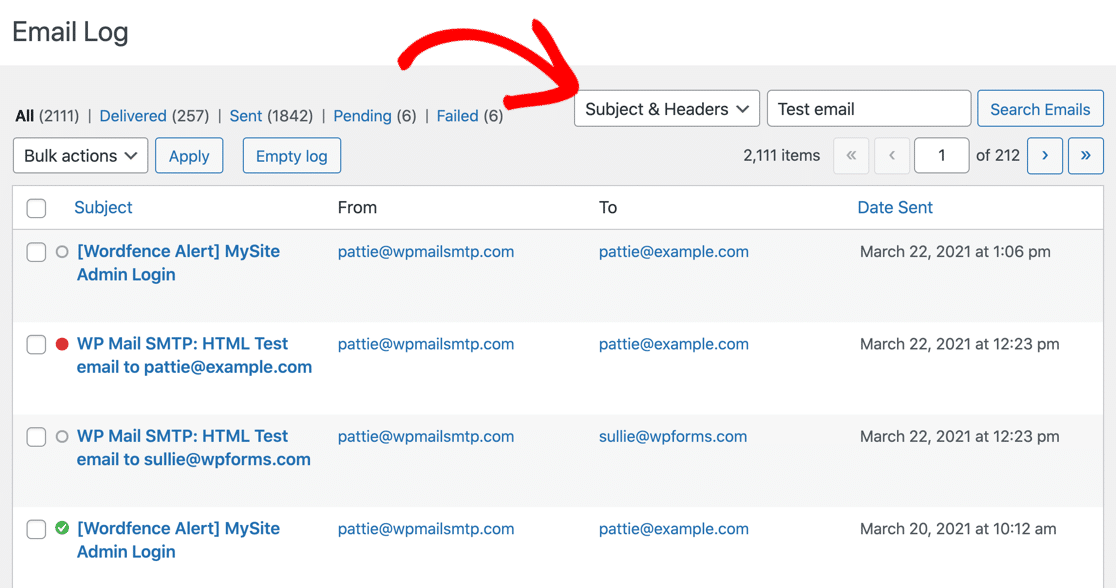Click the sender address in the March 20 Wordfence Alert row
Viewport: 1116px width, 588px height.
coord(426,529)
